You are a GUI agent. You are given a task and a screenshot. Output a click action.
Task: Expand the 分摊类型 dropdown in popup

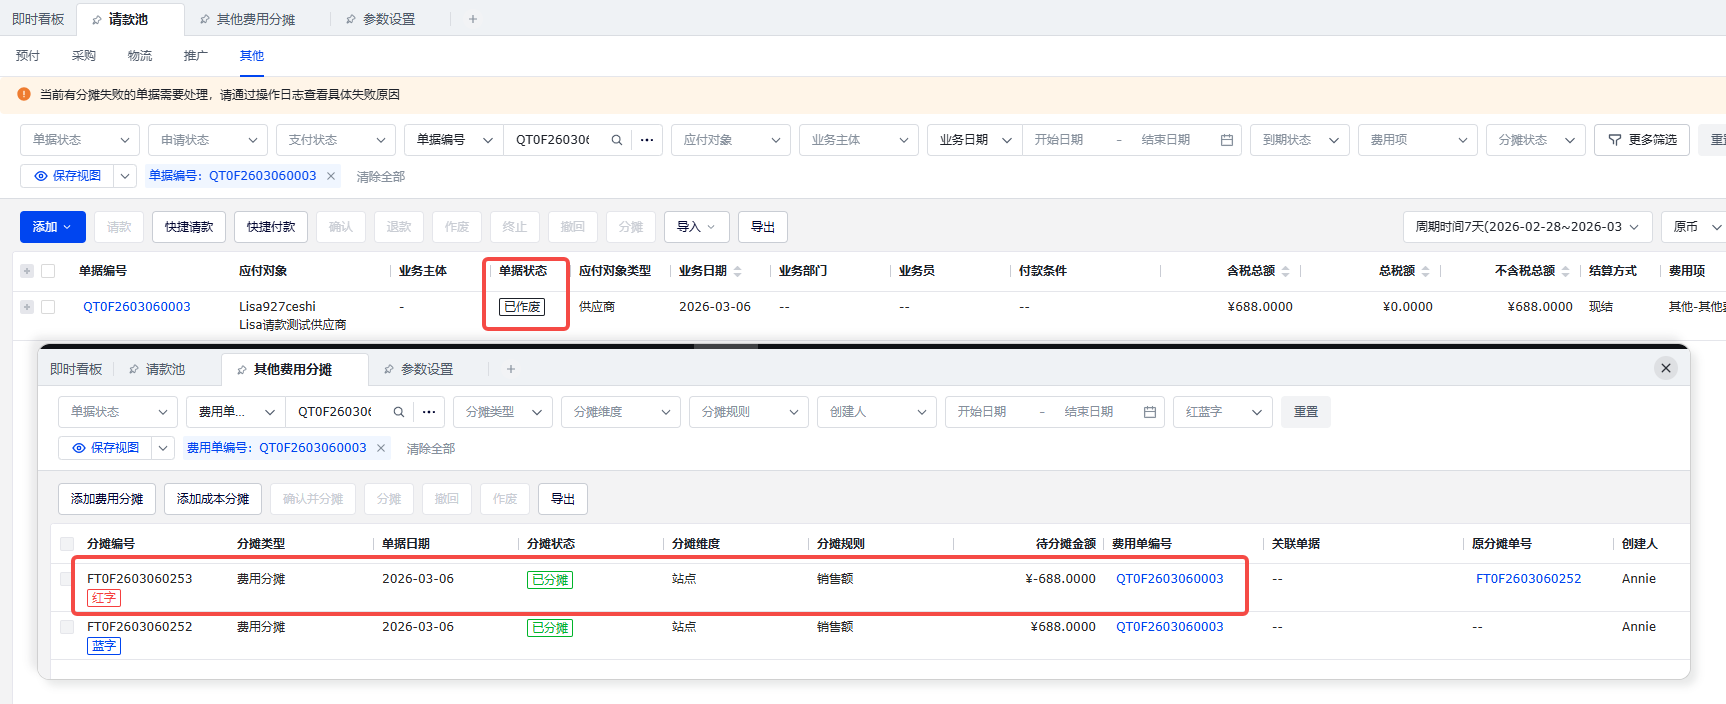click(502, 412)
